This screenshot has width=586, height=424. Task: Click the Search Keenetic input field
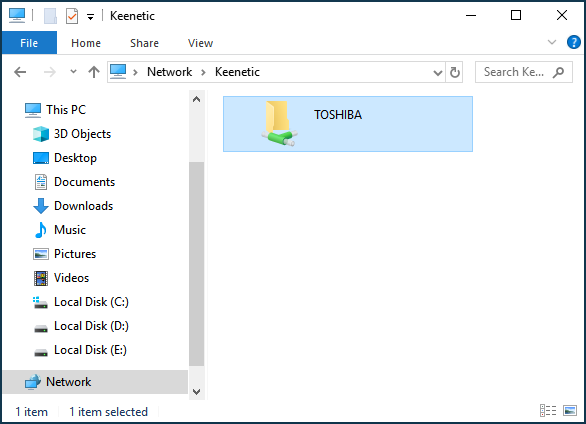click(x=524, y=72)
